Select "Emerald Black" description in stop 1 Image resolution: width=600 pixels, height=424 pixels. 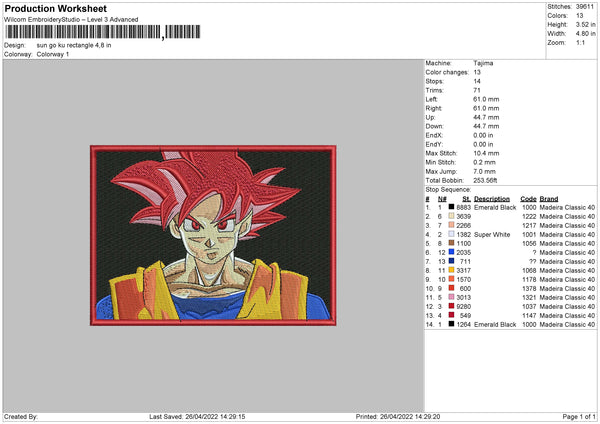[495, 207]
